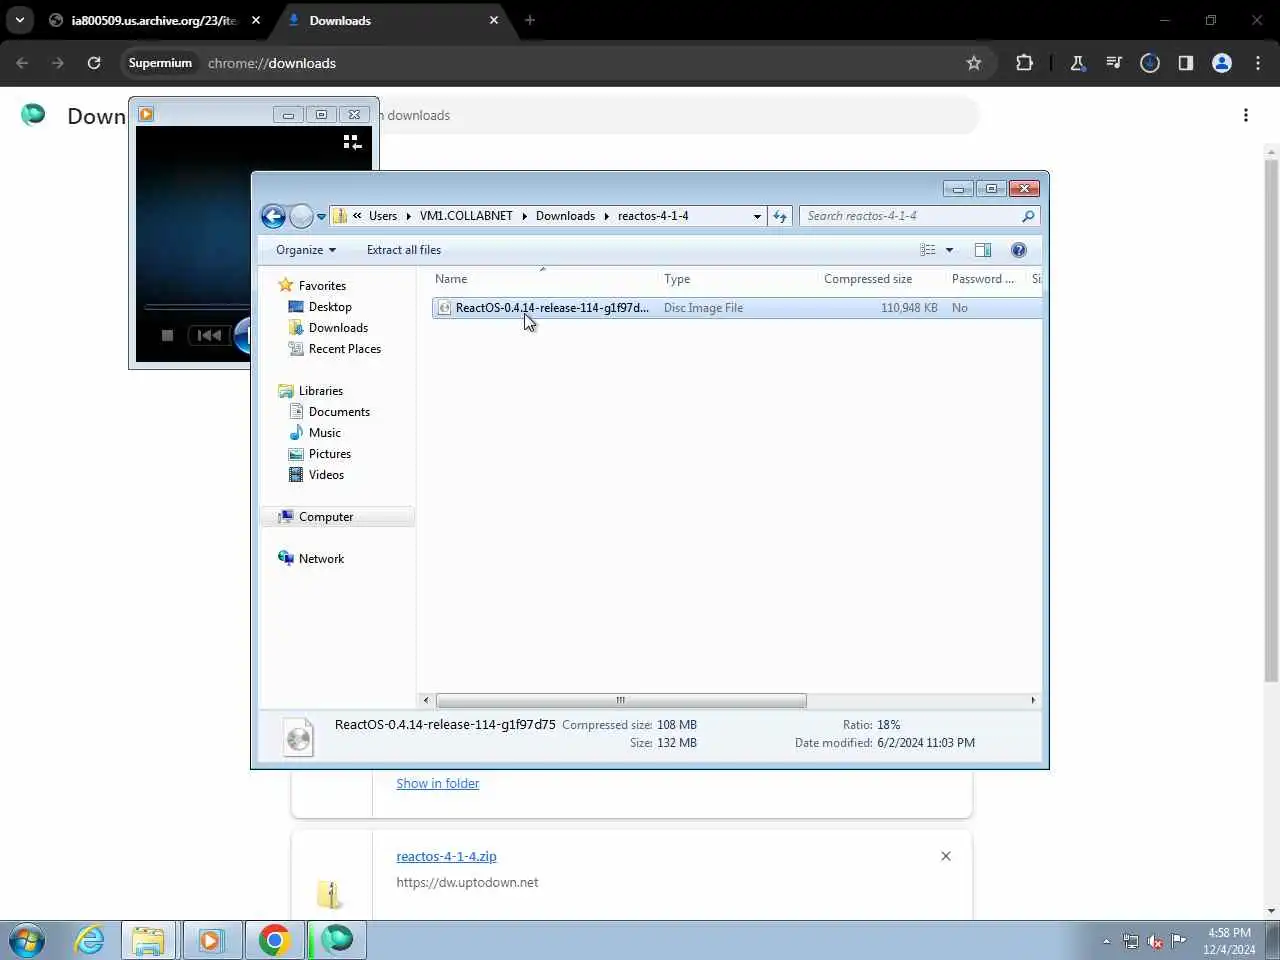Toggle the browser side panel icon
This screenshot has width=1280, height=960.
1186,63
